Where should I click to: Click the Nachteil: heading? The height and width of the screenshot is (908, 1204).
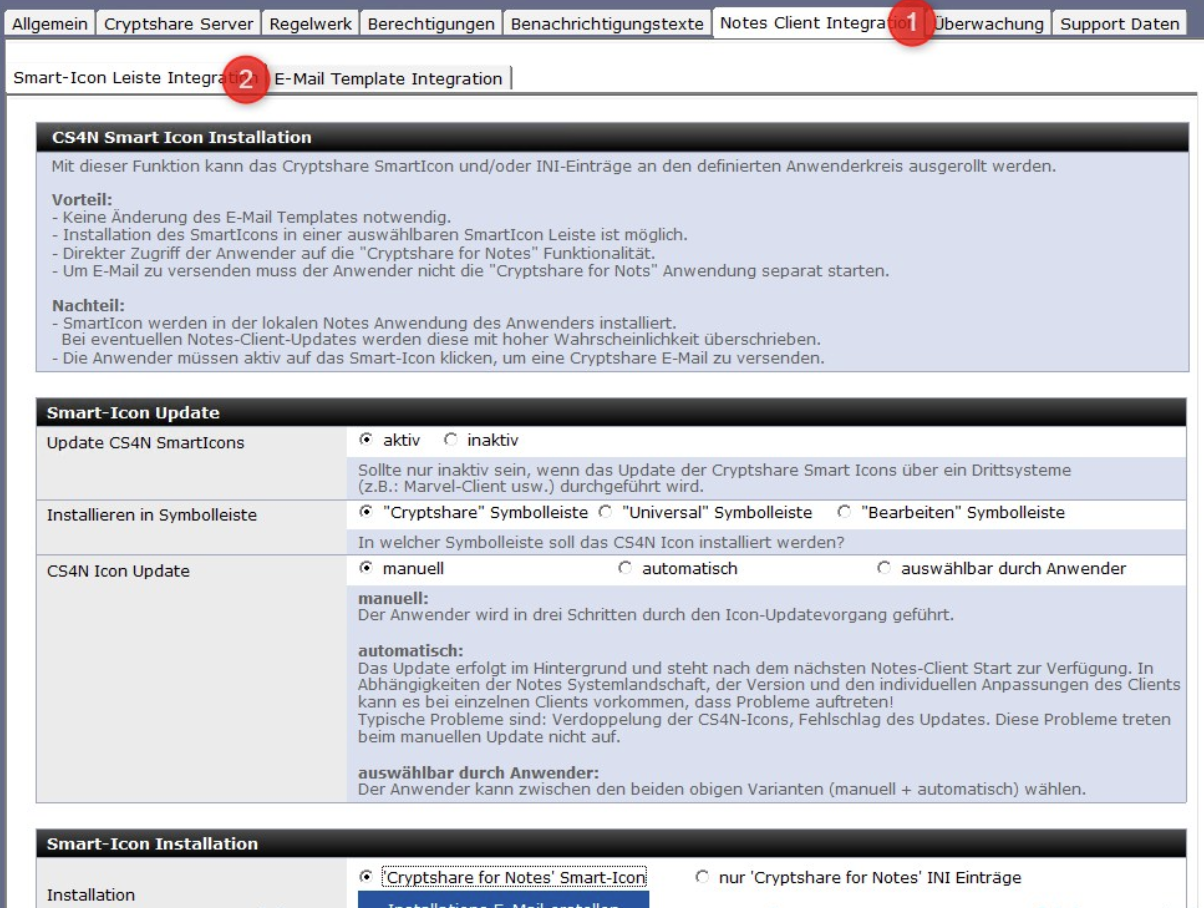click(88, 305)
